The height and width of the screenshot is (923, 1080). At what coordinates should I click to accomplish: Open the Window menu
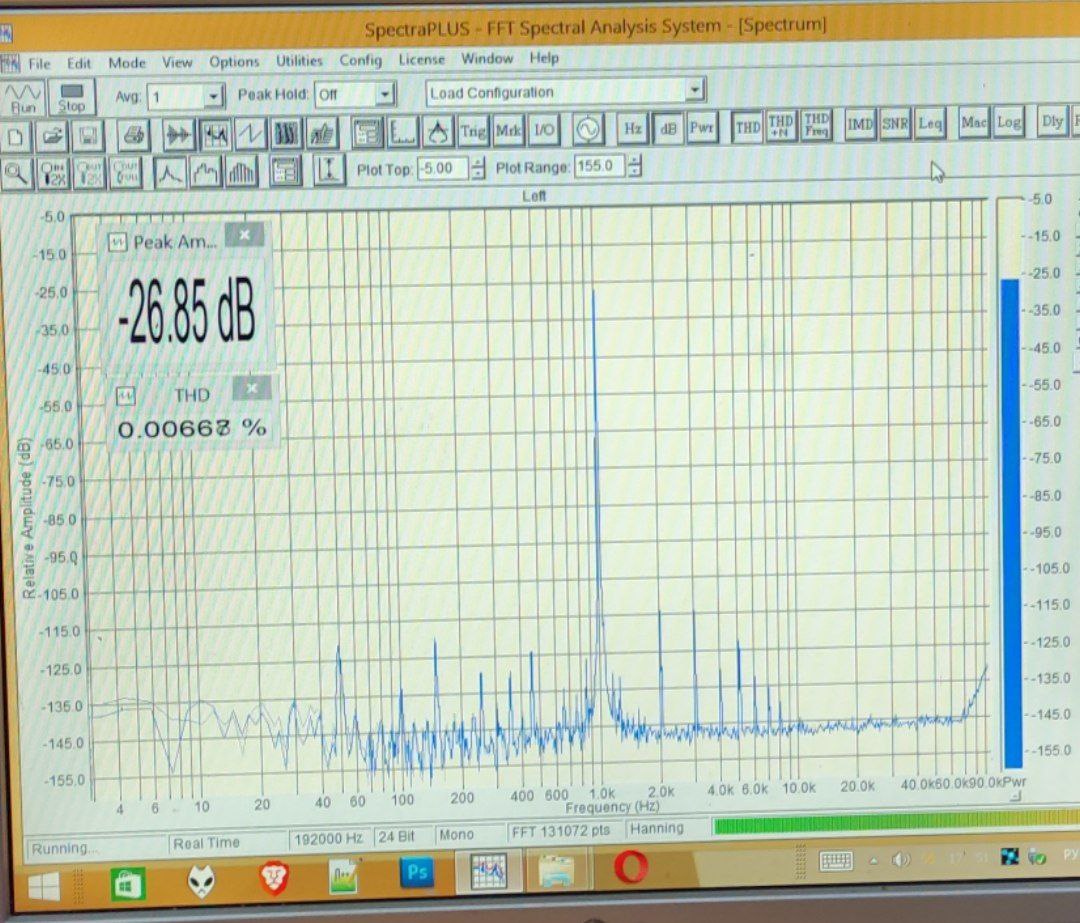487,59
